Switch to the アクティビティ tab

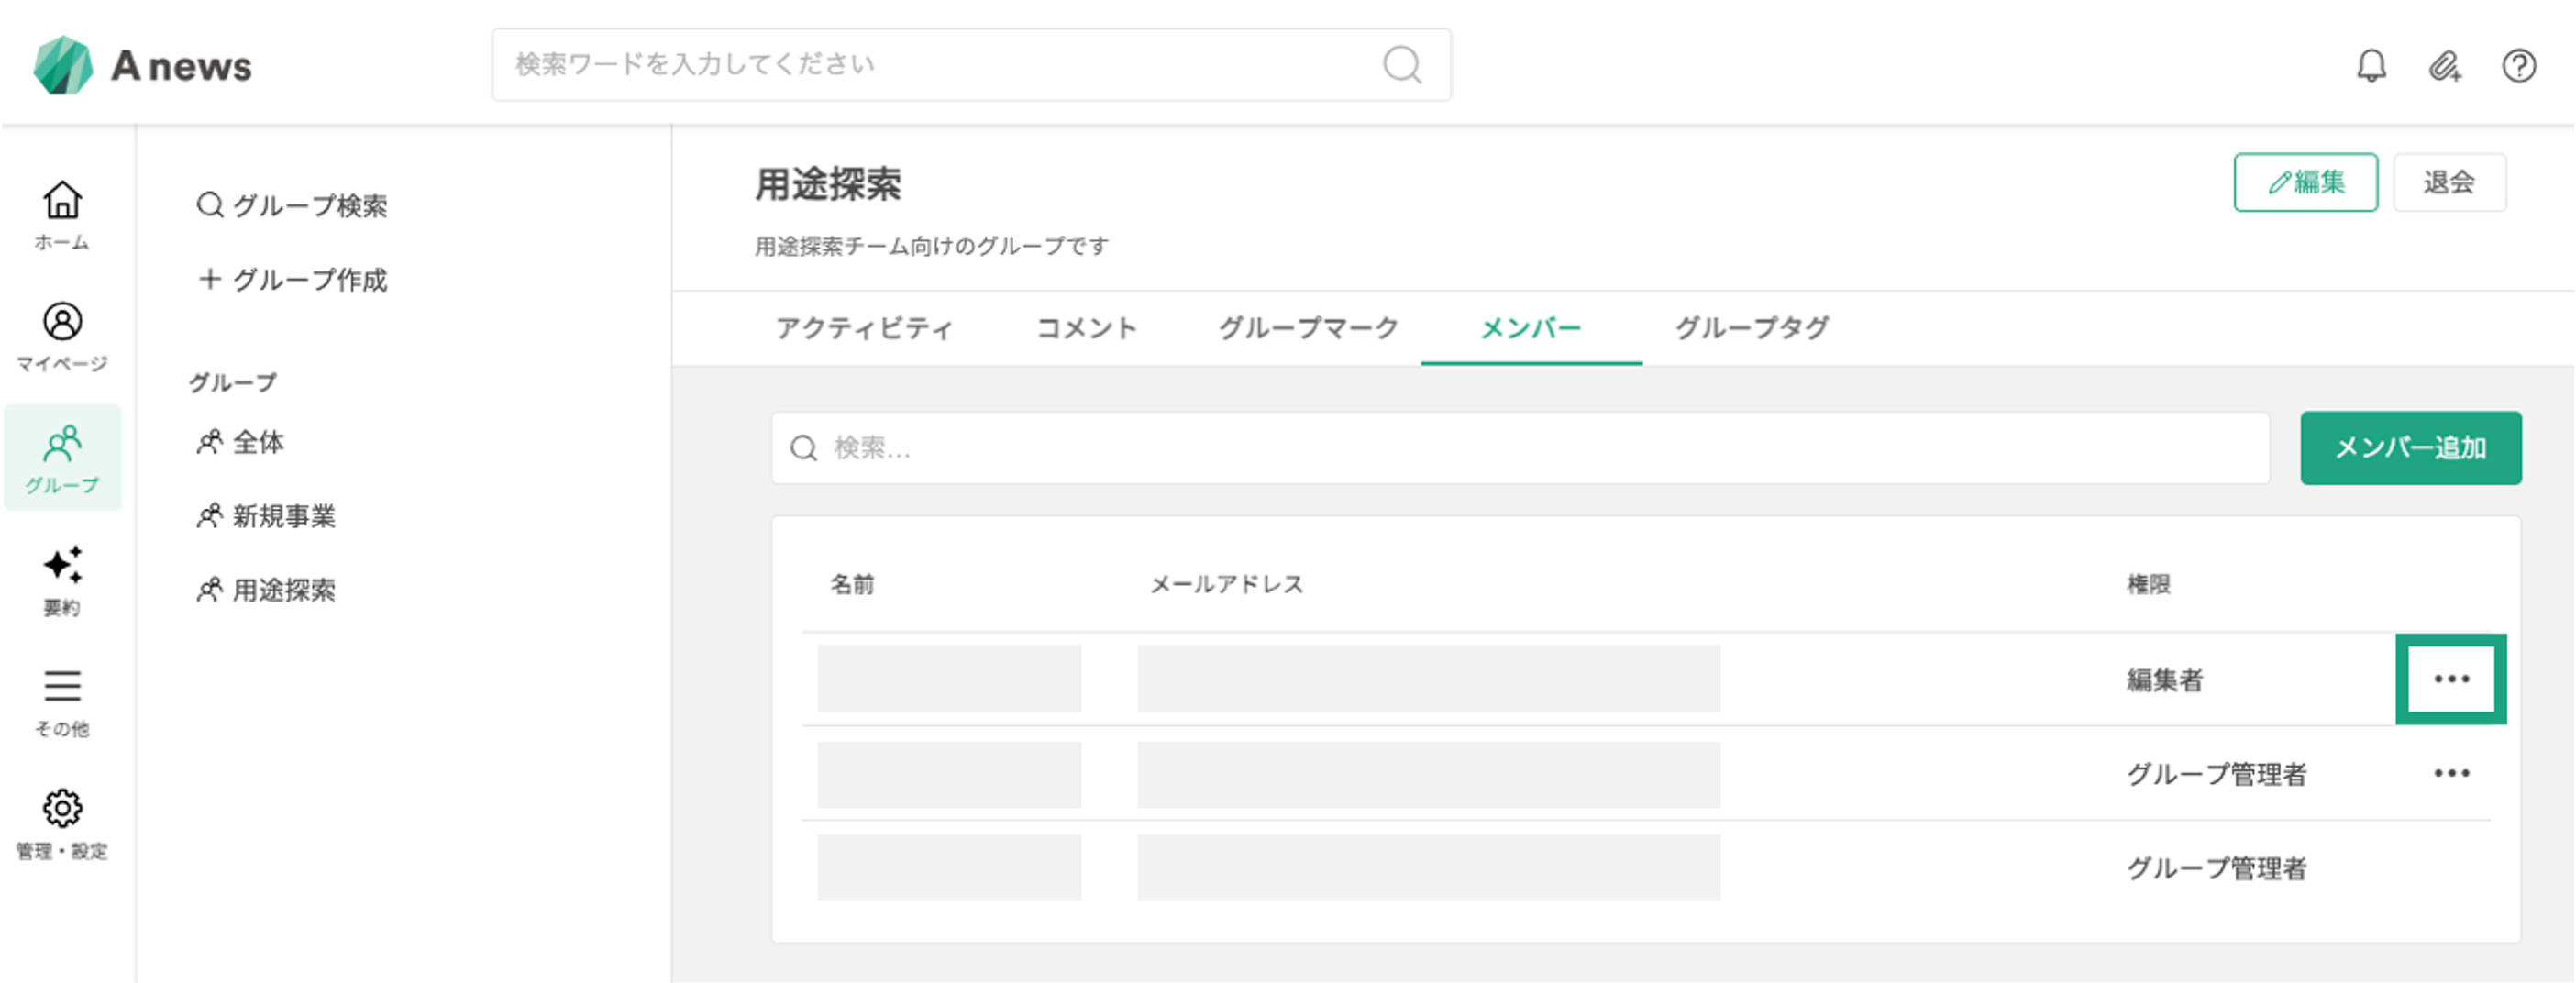(864, 328)
